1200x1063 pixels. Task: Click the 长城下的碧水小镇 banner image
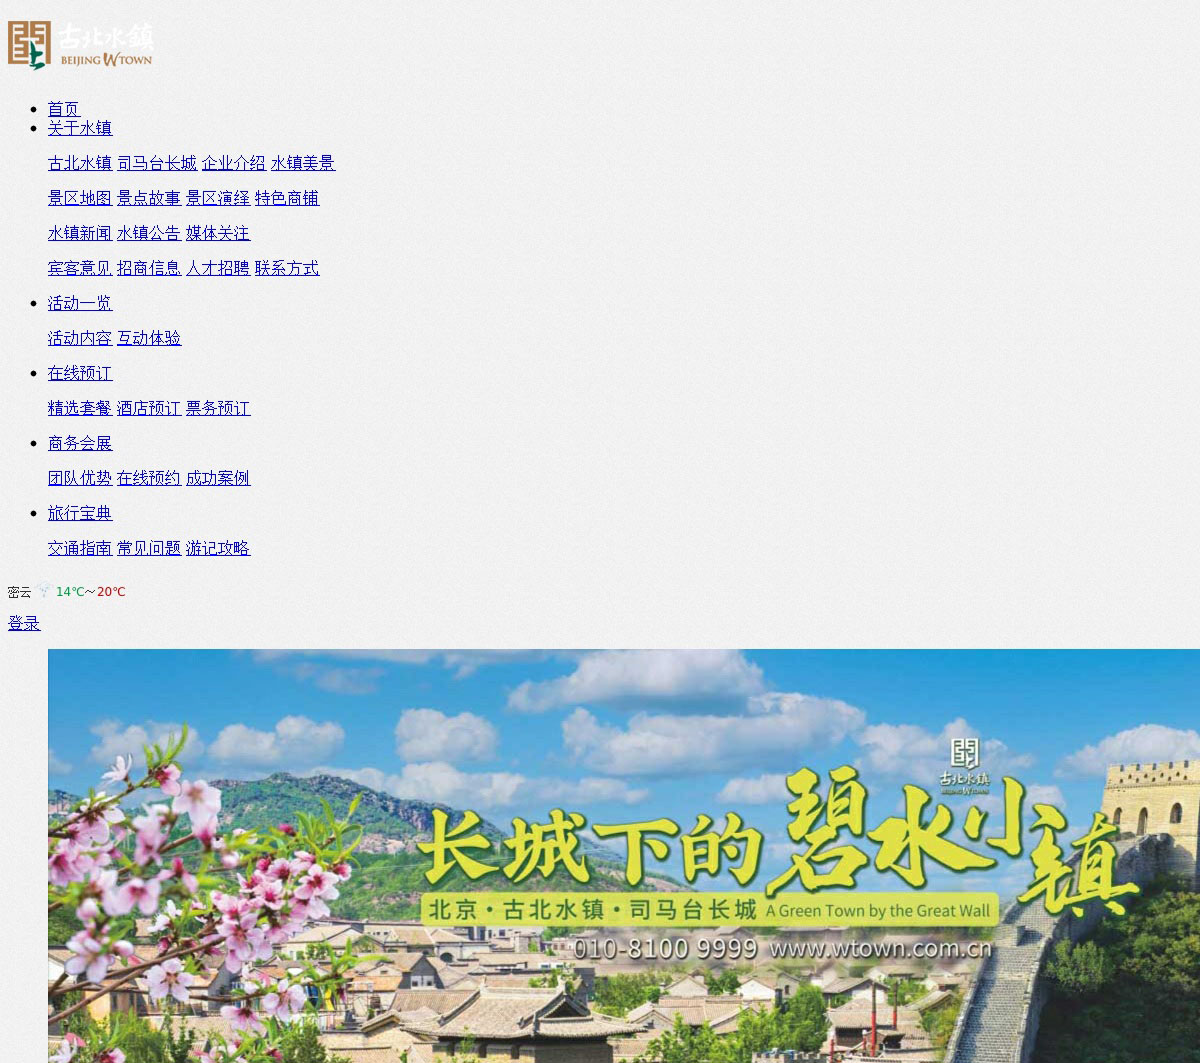click(x=624, y=856)
